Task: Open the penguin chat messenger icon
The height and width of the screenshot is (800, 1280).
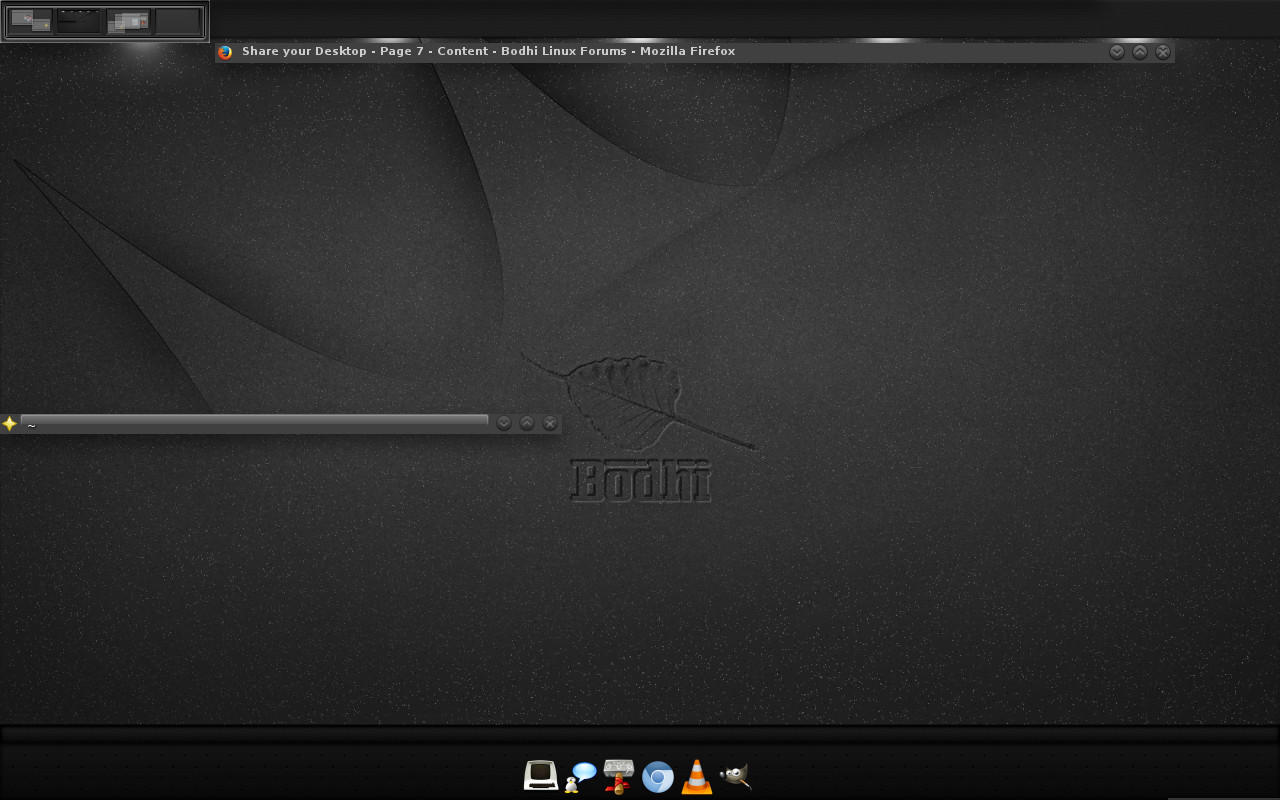Action: [x=580, y=777]
